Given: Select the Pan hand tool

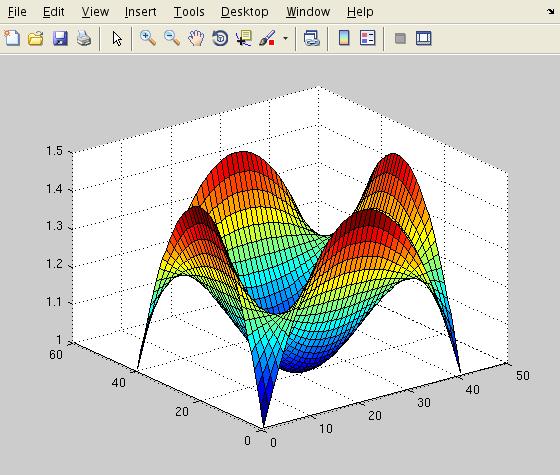Looking at the screenshot, I should click(196, 38).
